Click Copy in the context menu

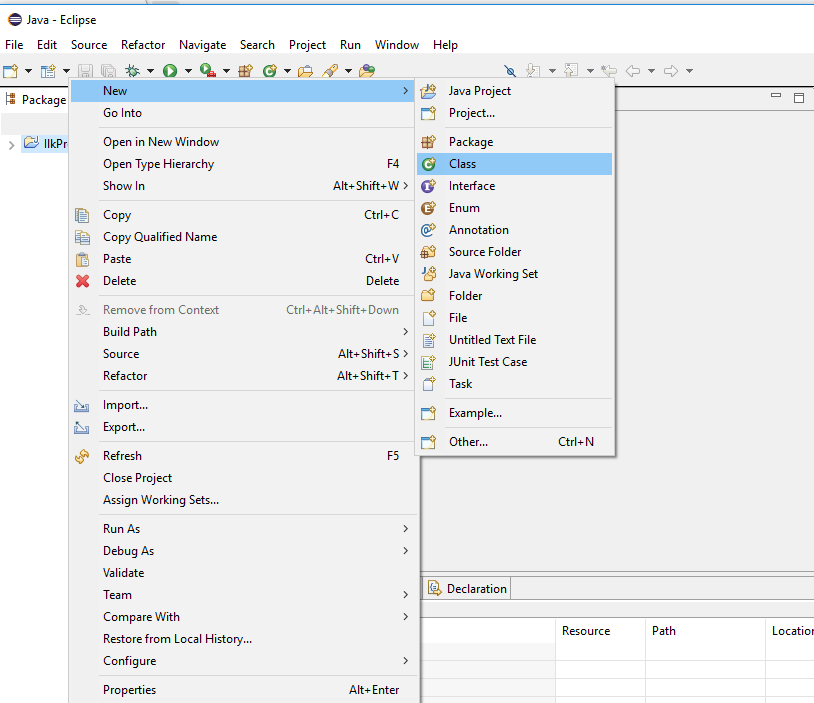point(243,215)
